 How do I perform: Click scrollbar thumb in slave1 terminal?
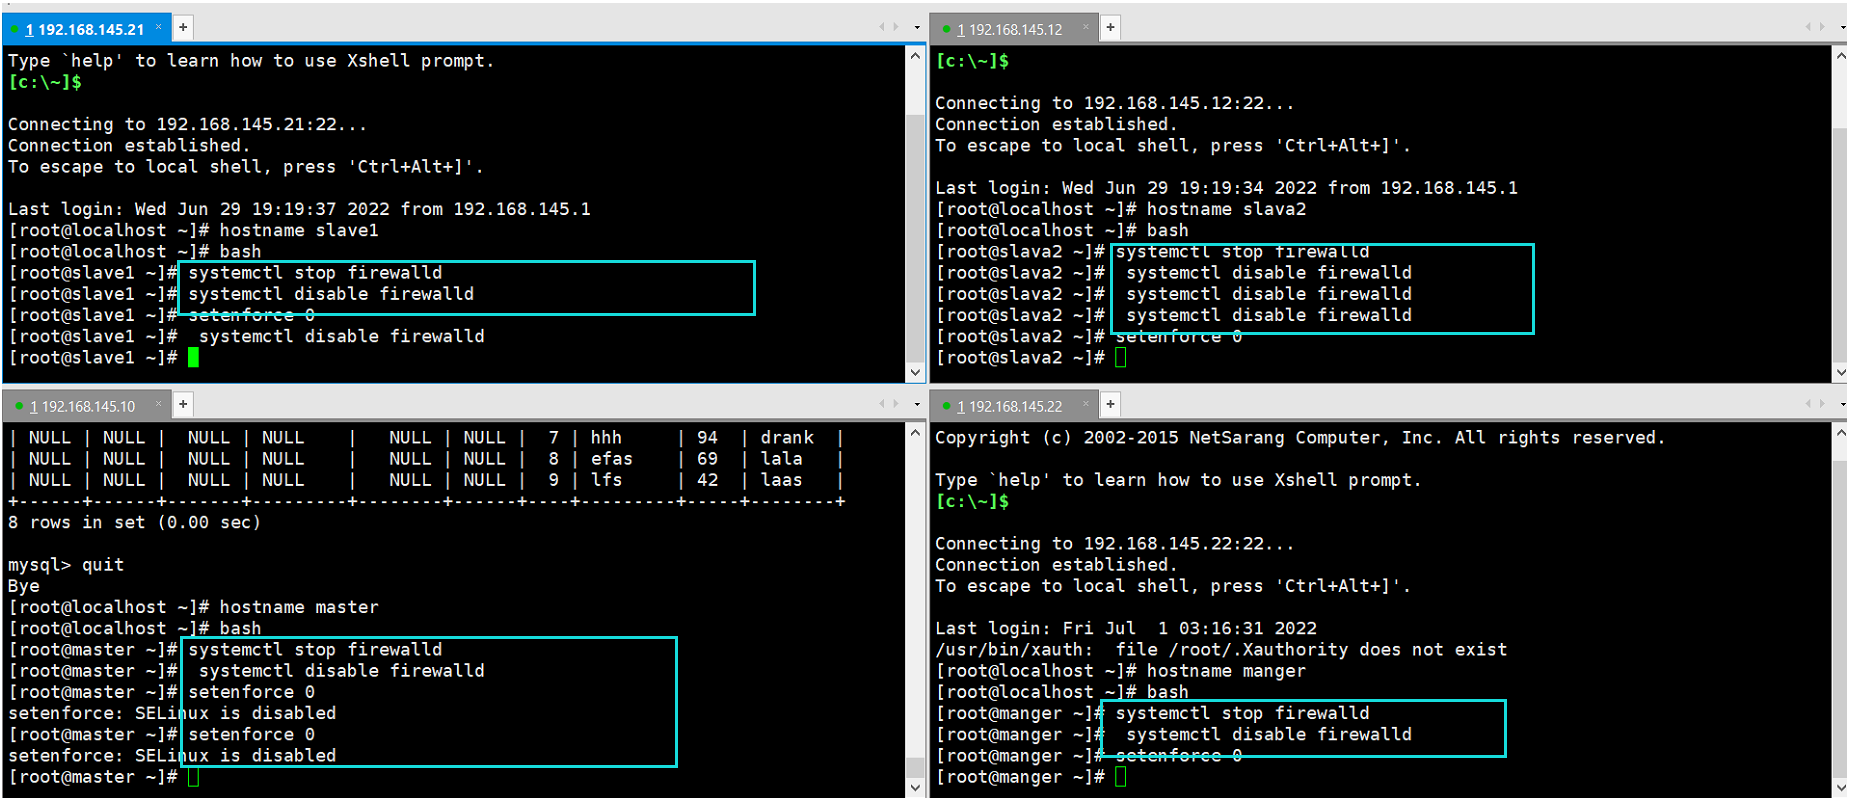pos(915,238)
